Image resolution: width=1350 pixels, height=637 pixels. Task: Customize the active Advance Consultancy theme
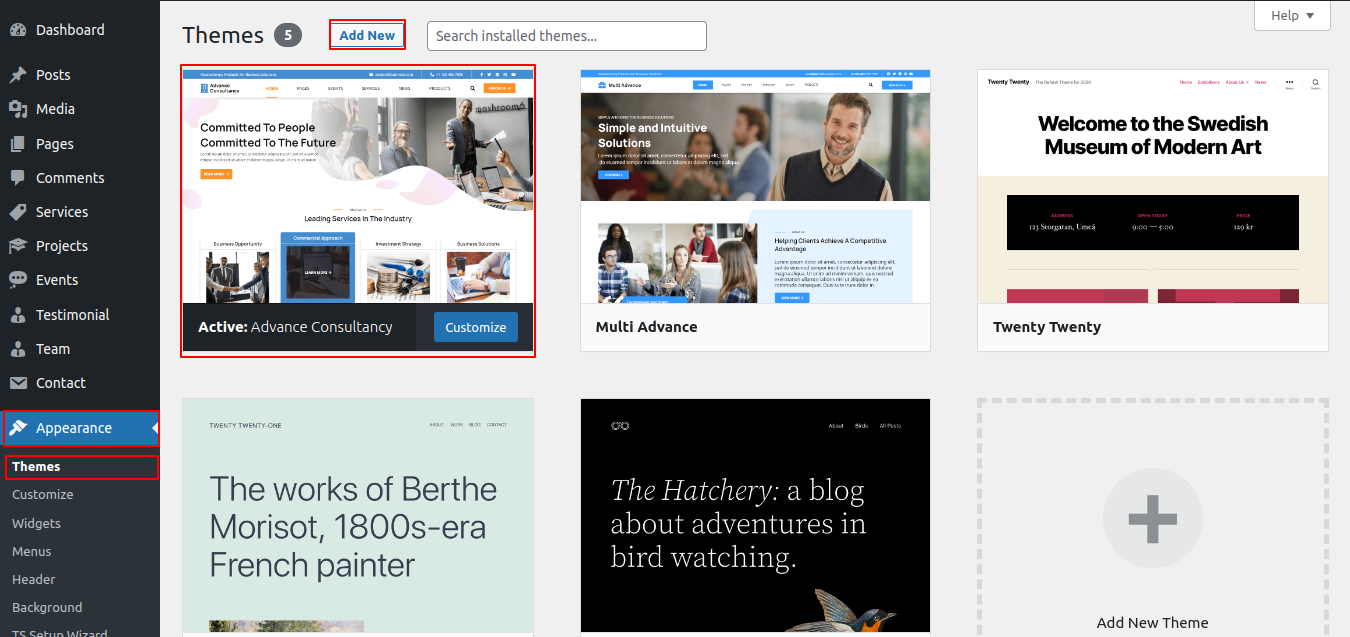coord(476,327)
